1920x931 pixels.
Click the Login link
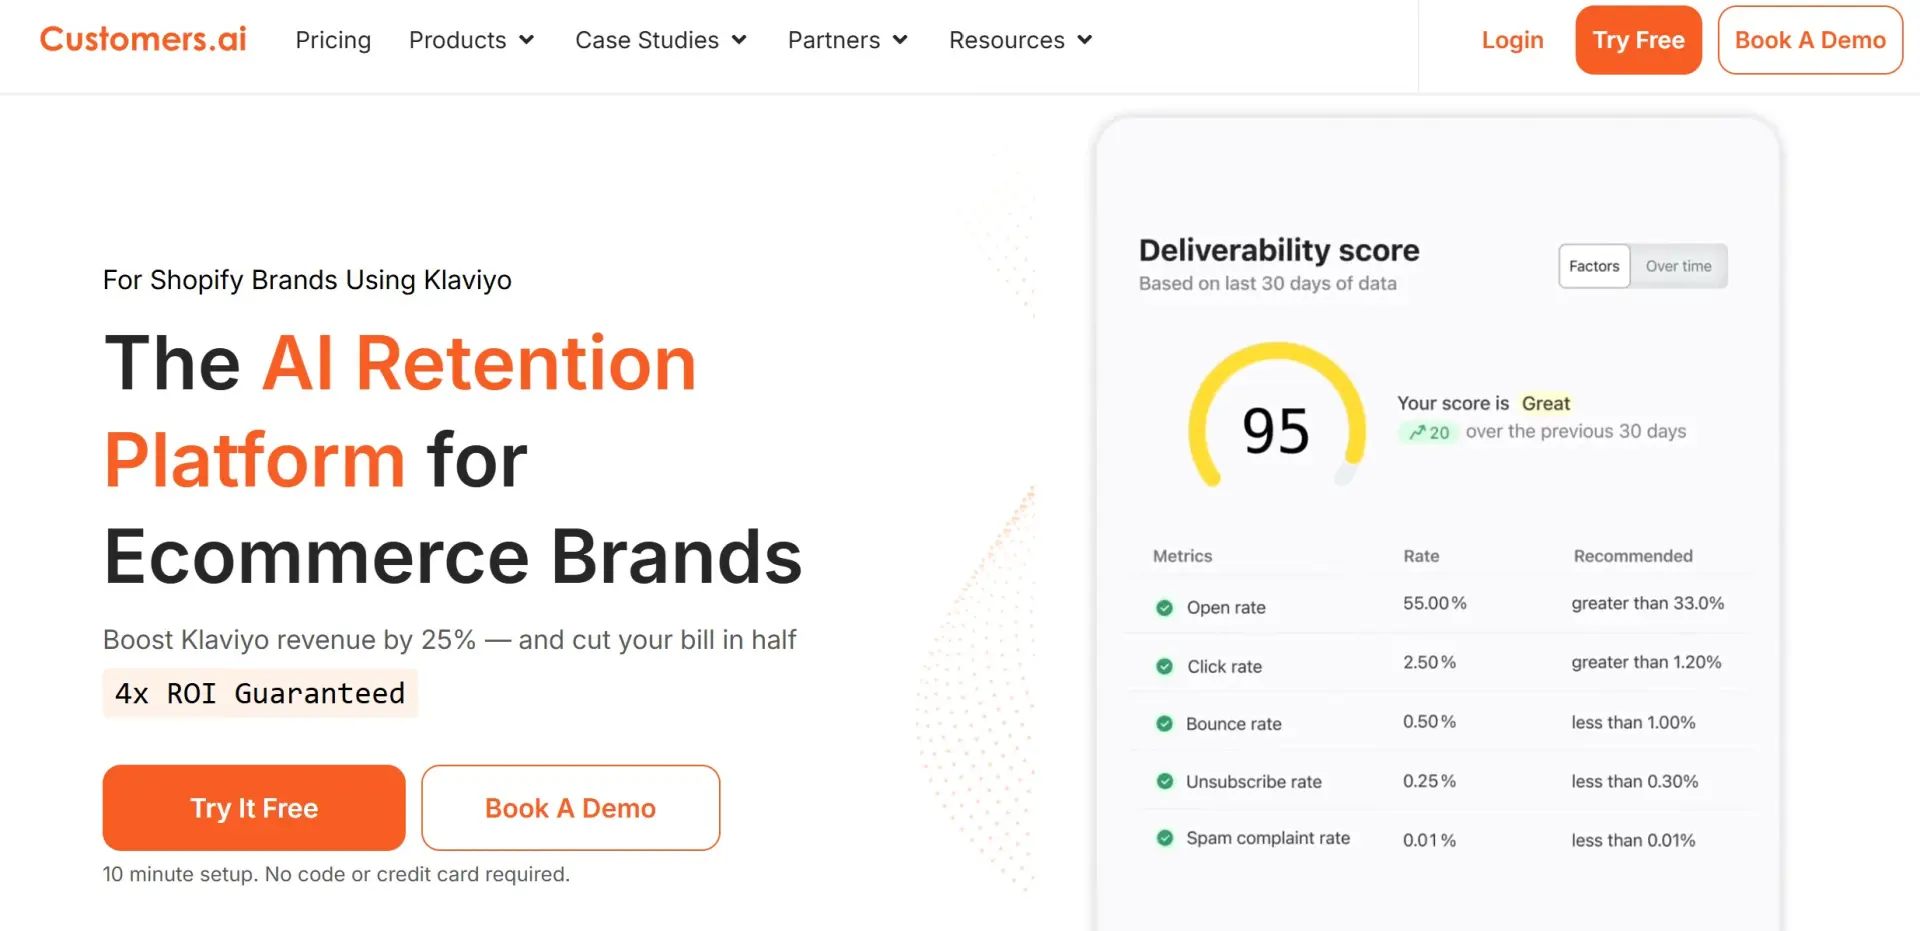point(1512,40)
